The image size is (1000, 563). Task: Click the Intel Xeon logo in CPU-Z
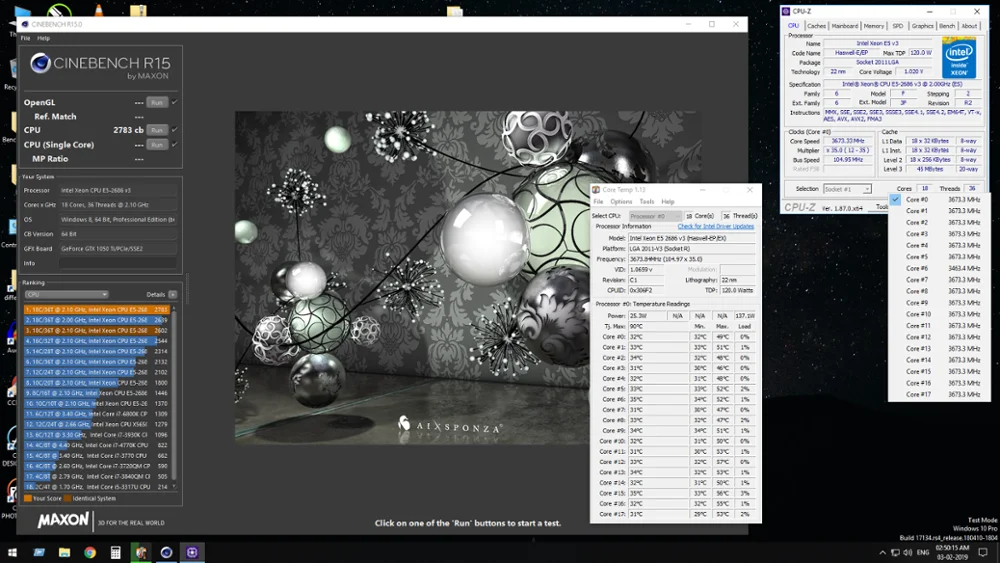959,58
